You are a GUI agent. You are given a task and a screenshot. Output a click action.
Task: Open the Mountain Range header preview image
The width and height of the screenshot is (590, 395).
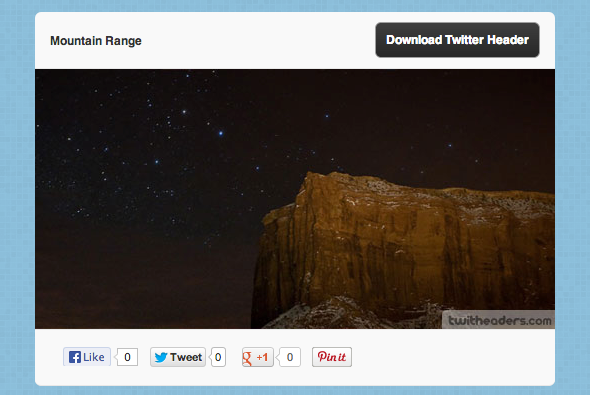click(295, 199)
